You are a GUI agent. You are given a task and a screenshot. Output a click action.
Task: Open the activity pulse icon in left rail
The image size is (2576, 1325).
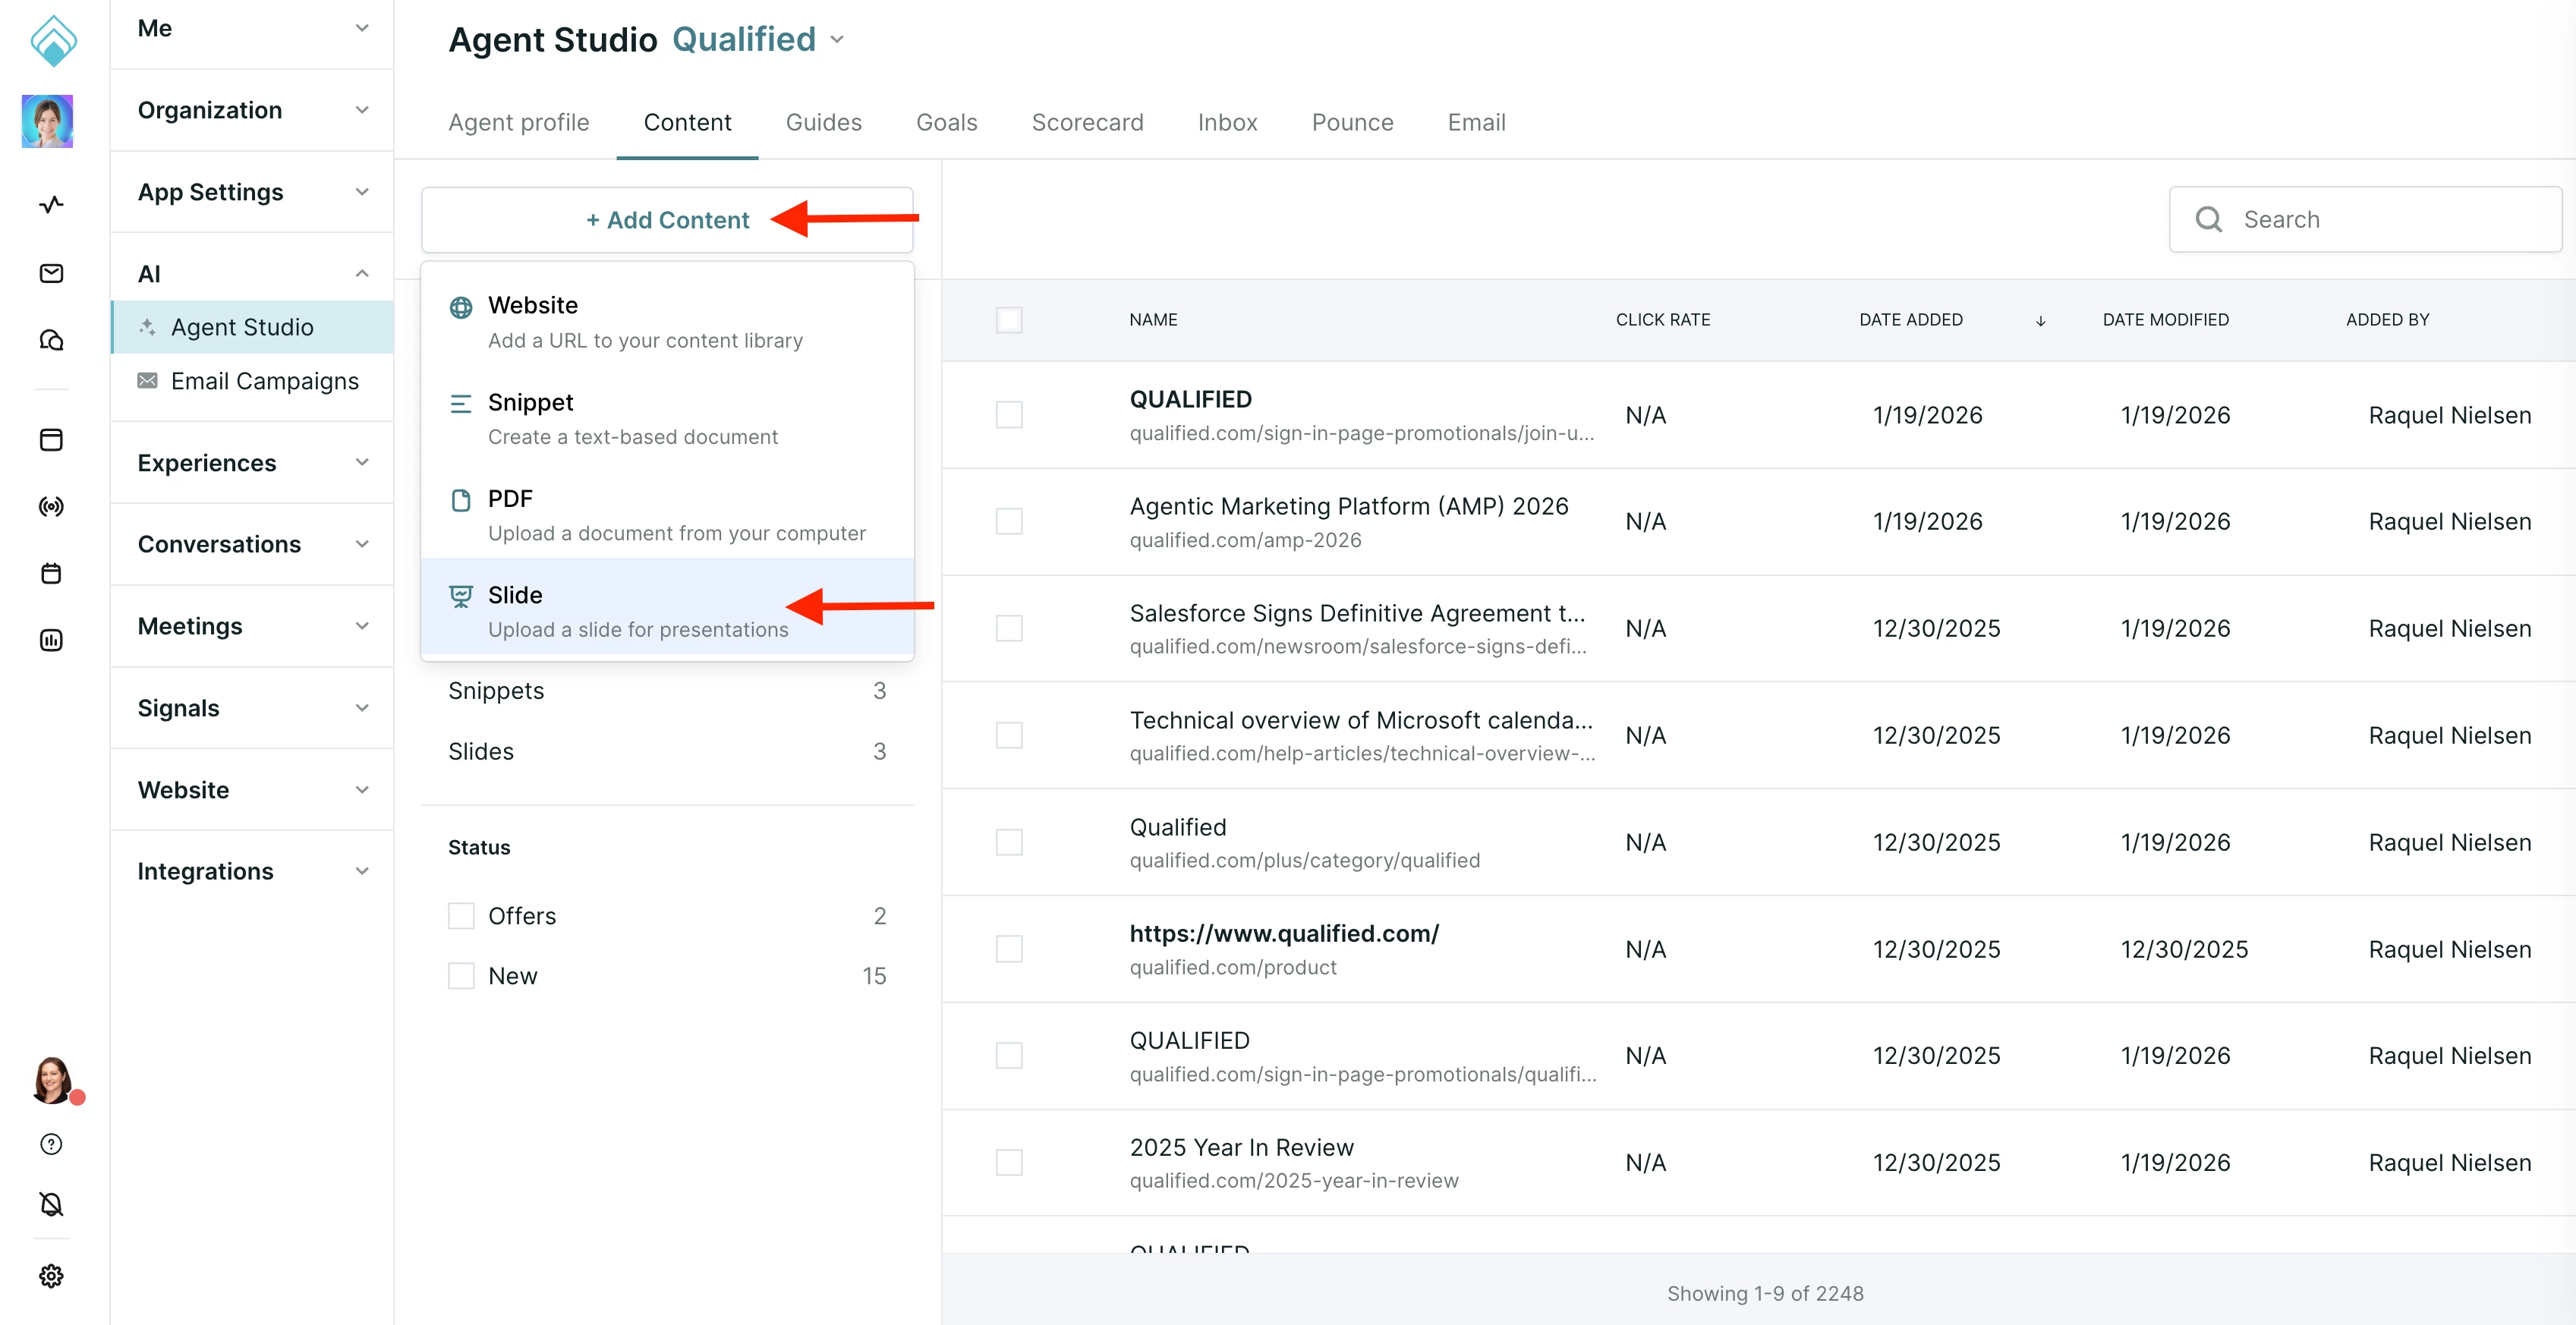[51, 205]
